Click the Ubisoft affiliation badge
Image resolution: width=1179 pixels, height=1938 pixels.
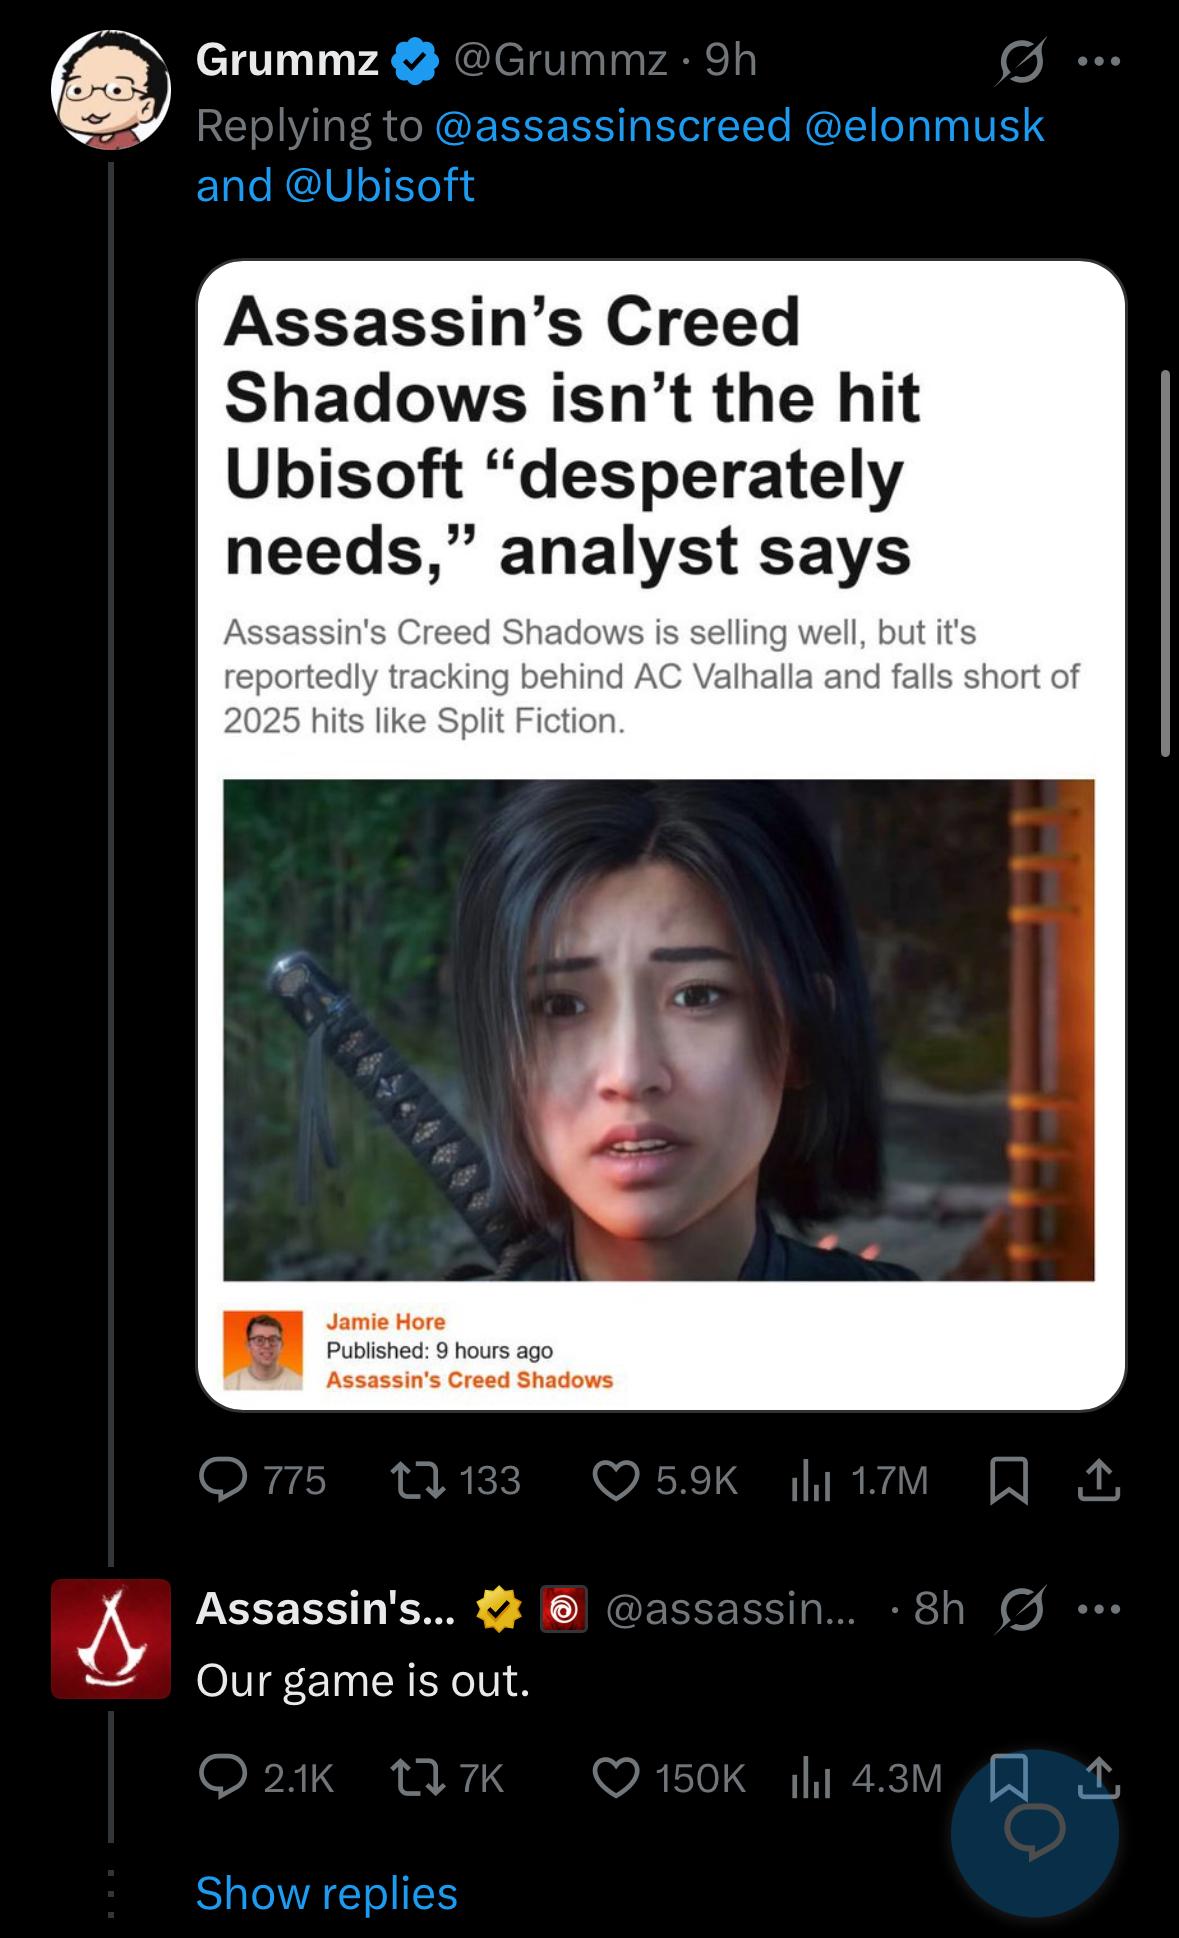click(x=563, y=1609)
